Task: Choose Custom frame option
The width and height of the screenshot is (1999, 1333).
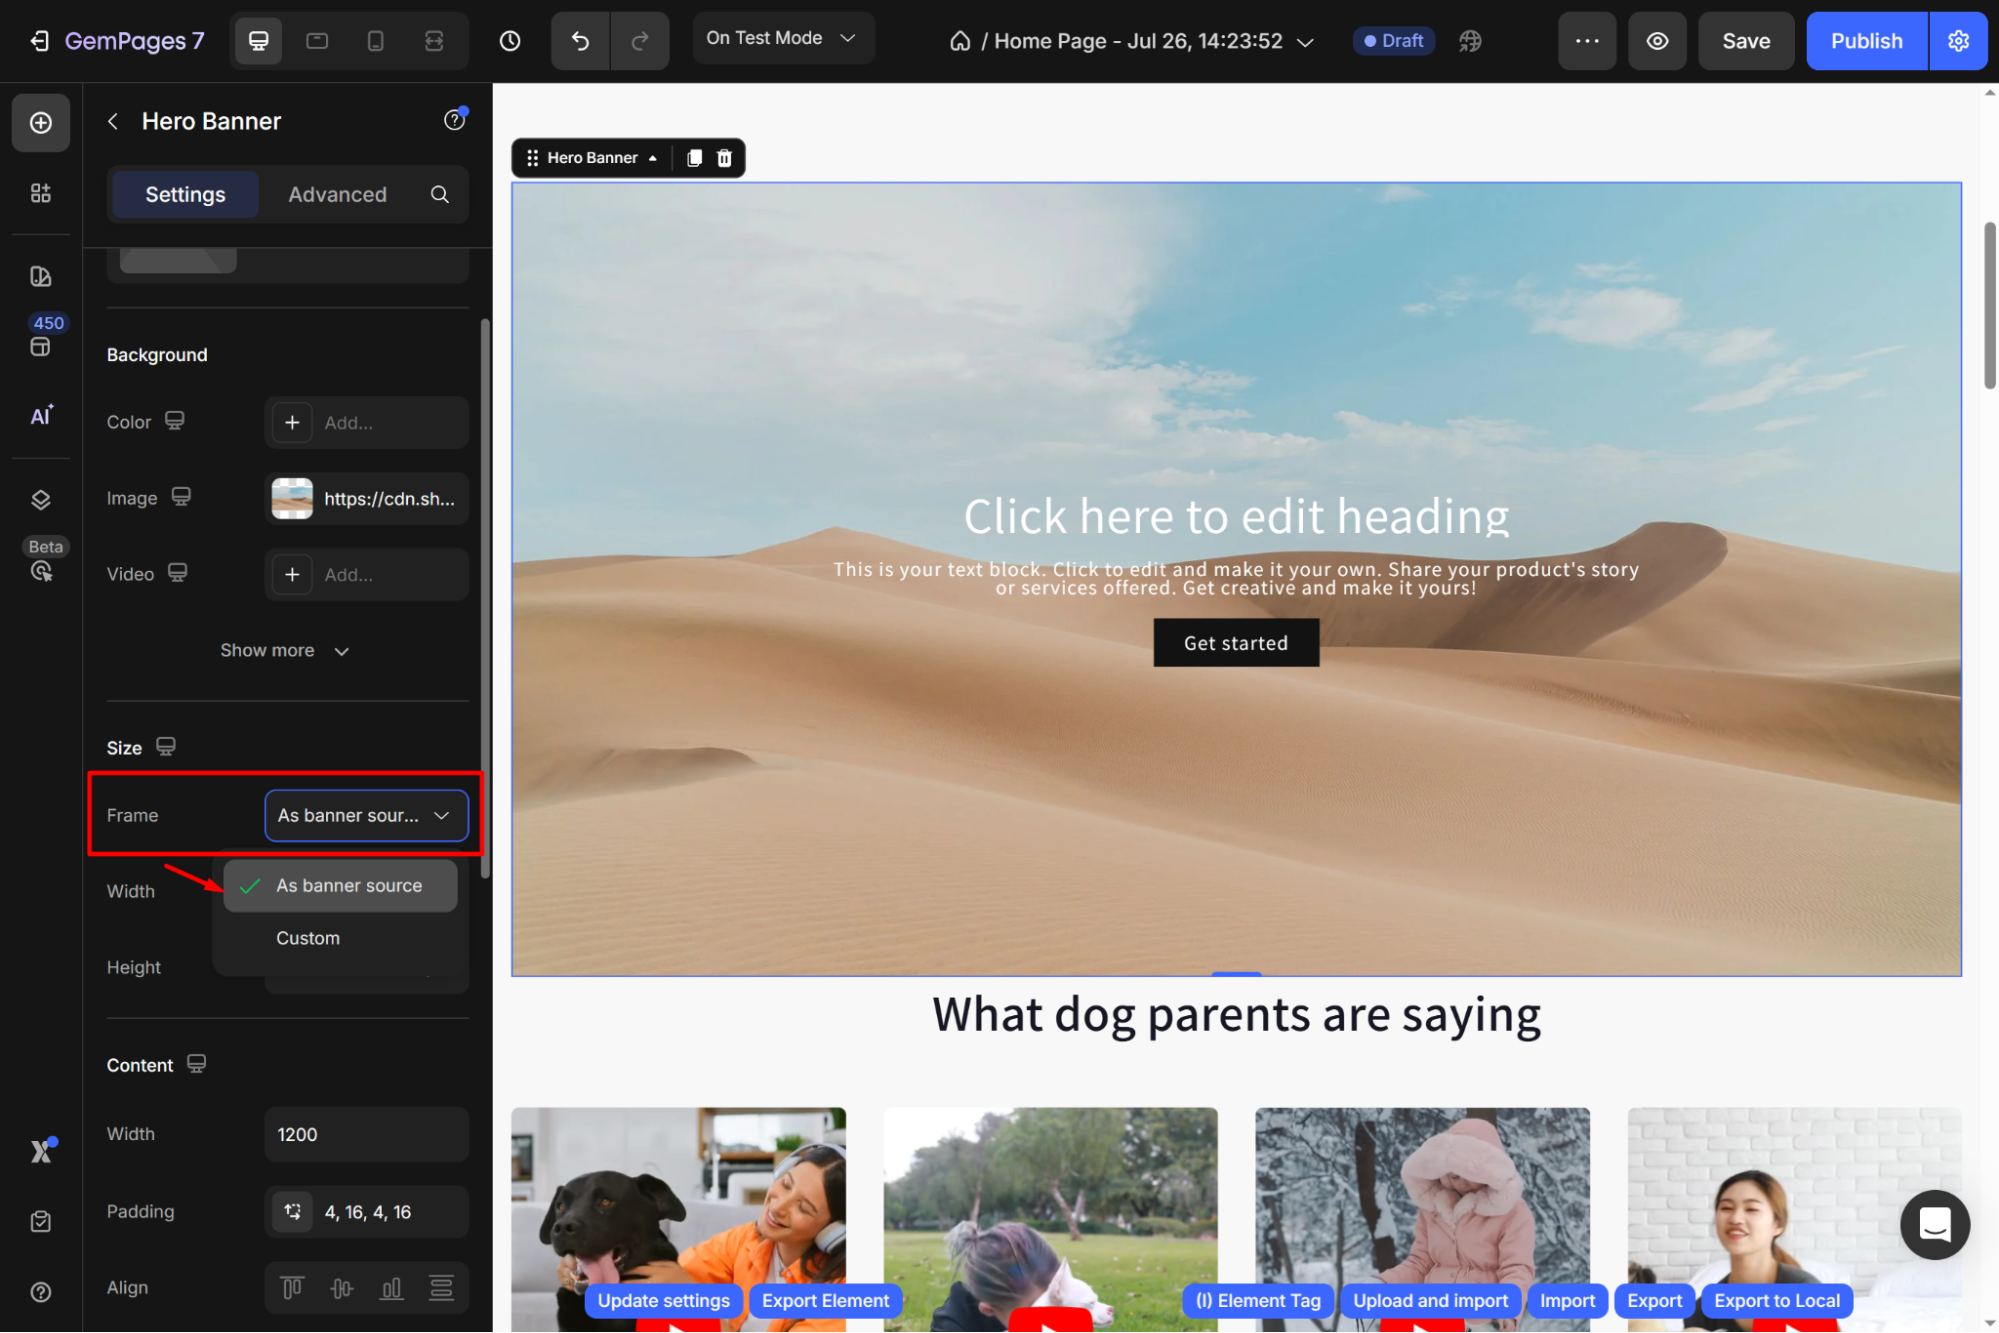Action: point(308,938)
